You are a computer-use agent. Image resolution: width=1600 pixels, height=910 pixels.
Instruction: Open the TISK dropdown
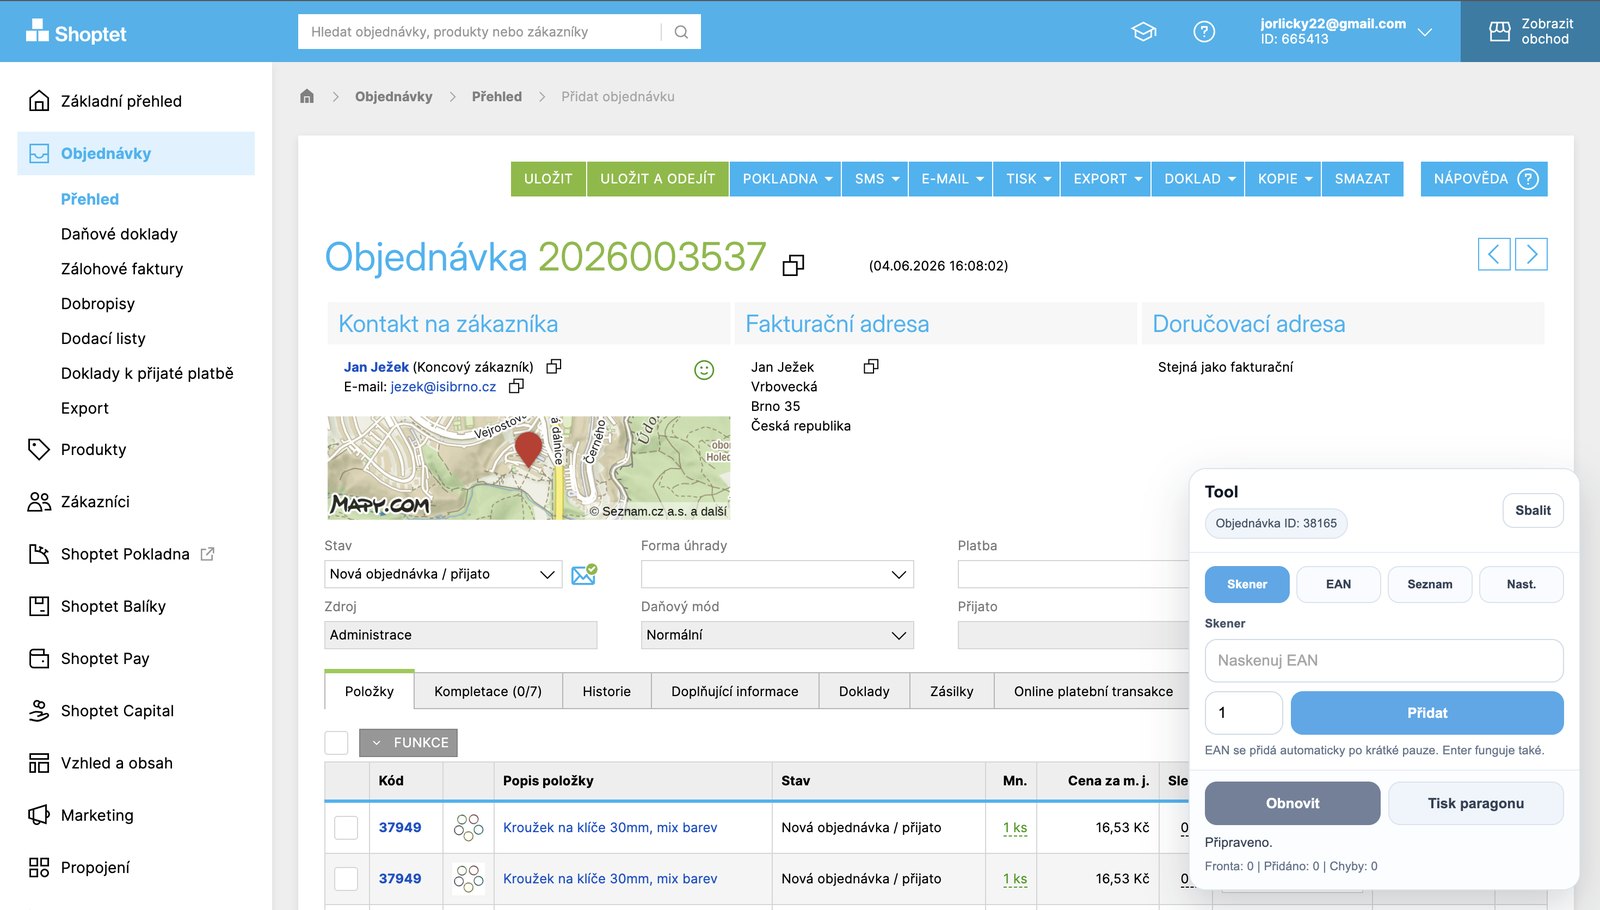(x=1027, y=179)
